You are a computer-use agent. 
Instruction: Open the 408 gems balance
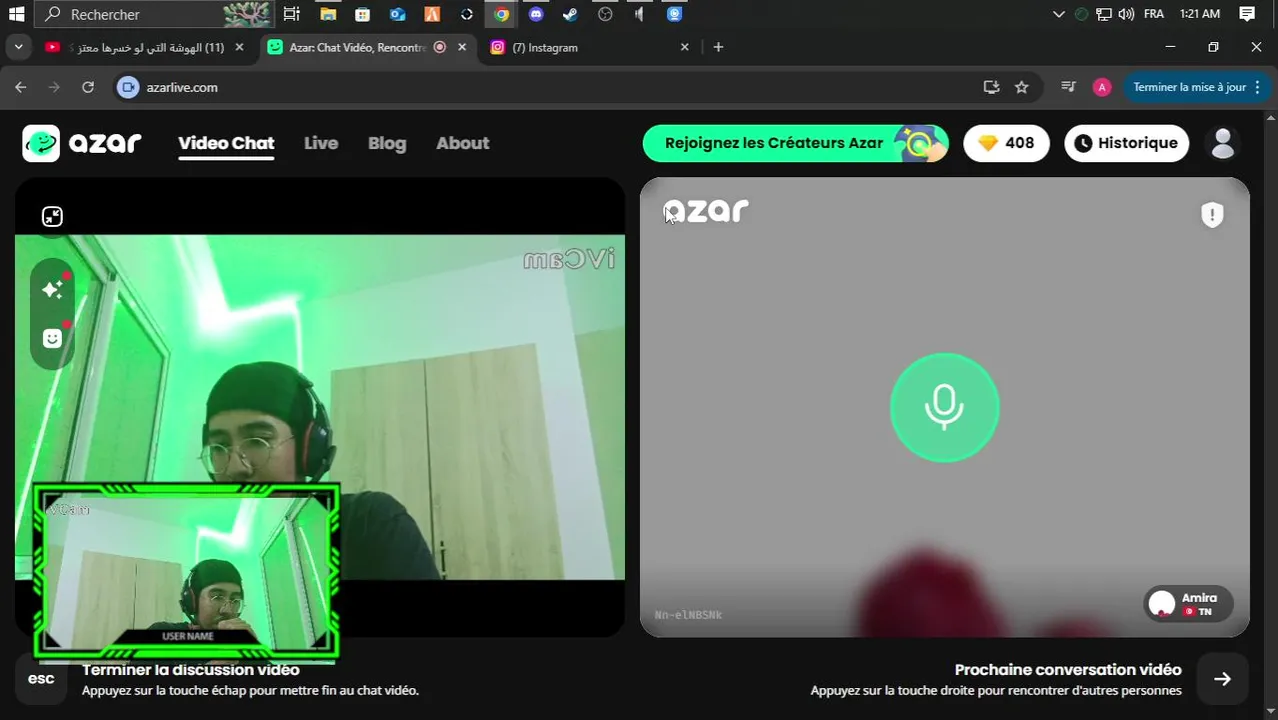click(x=1006, y=143)
